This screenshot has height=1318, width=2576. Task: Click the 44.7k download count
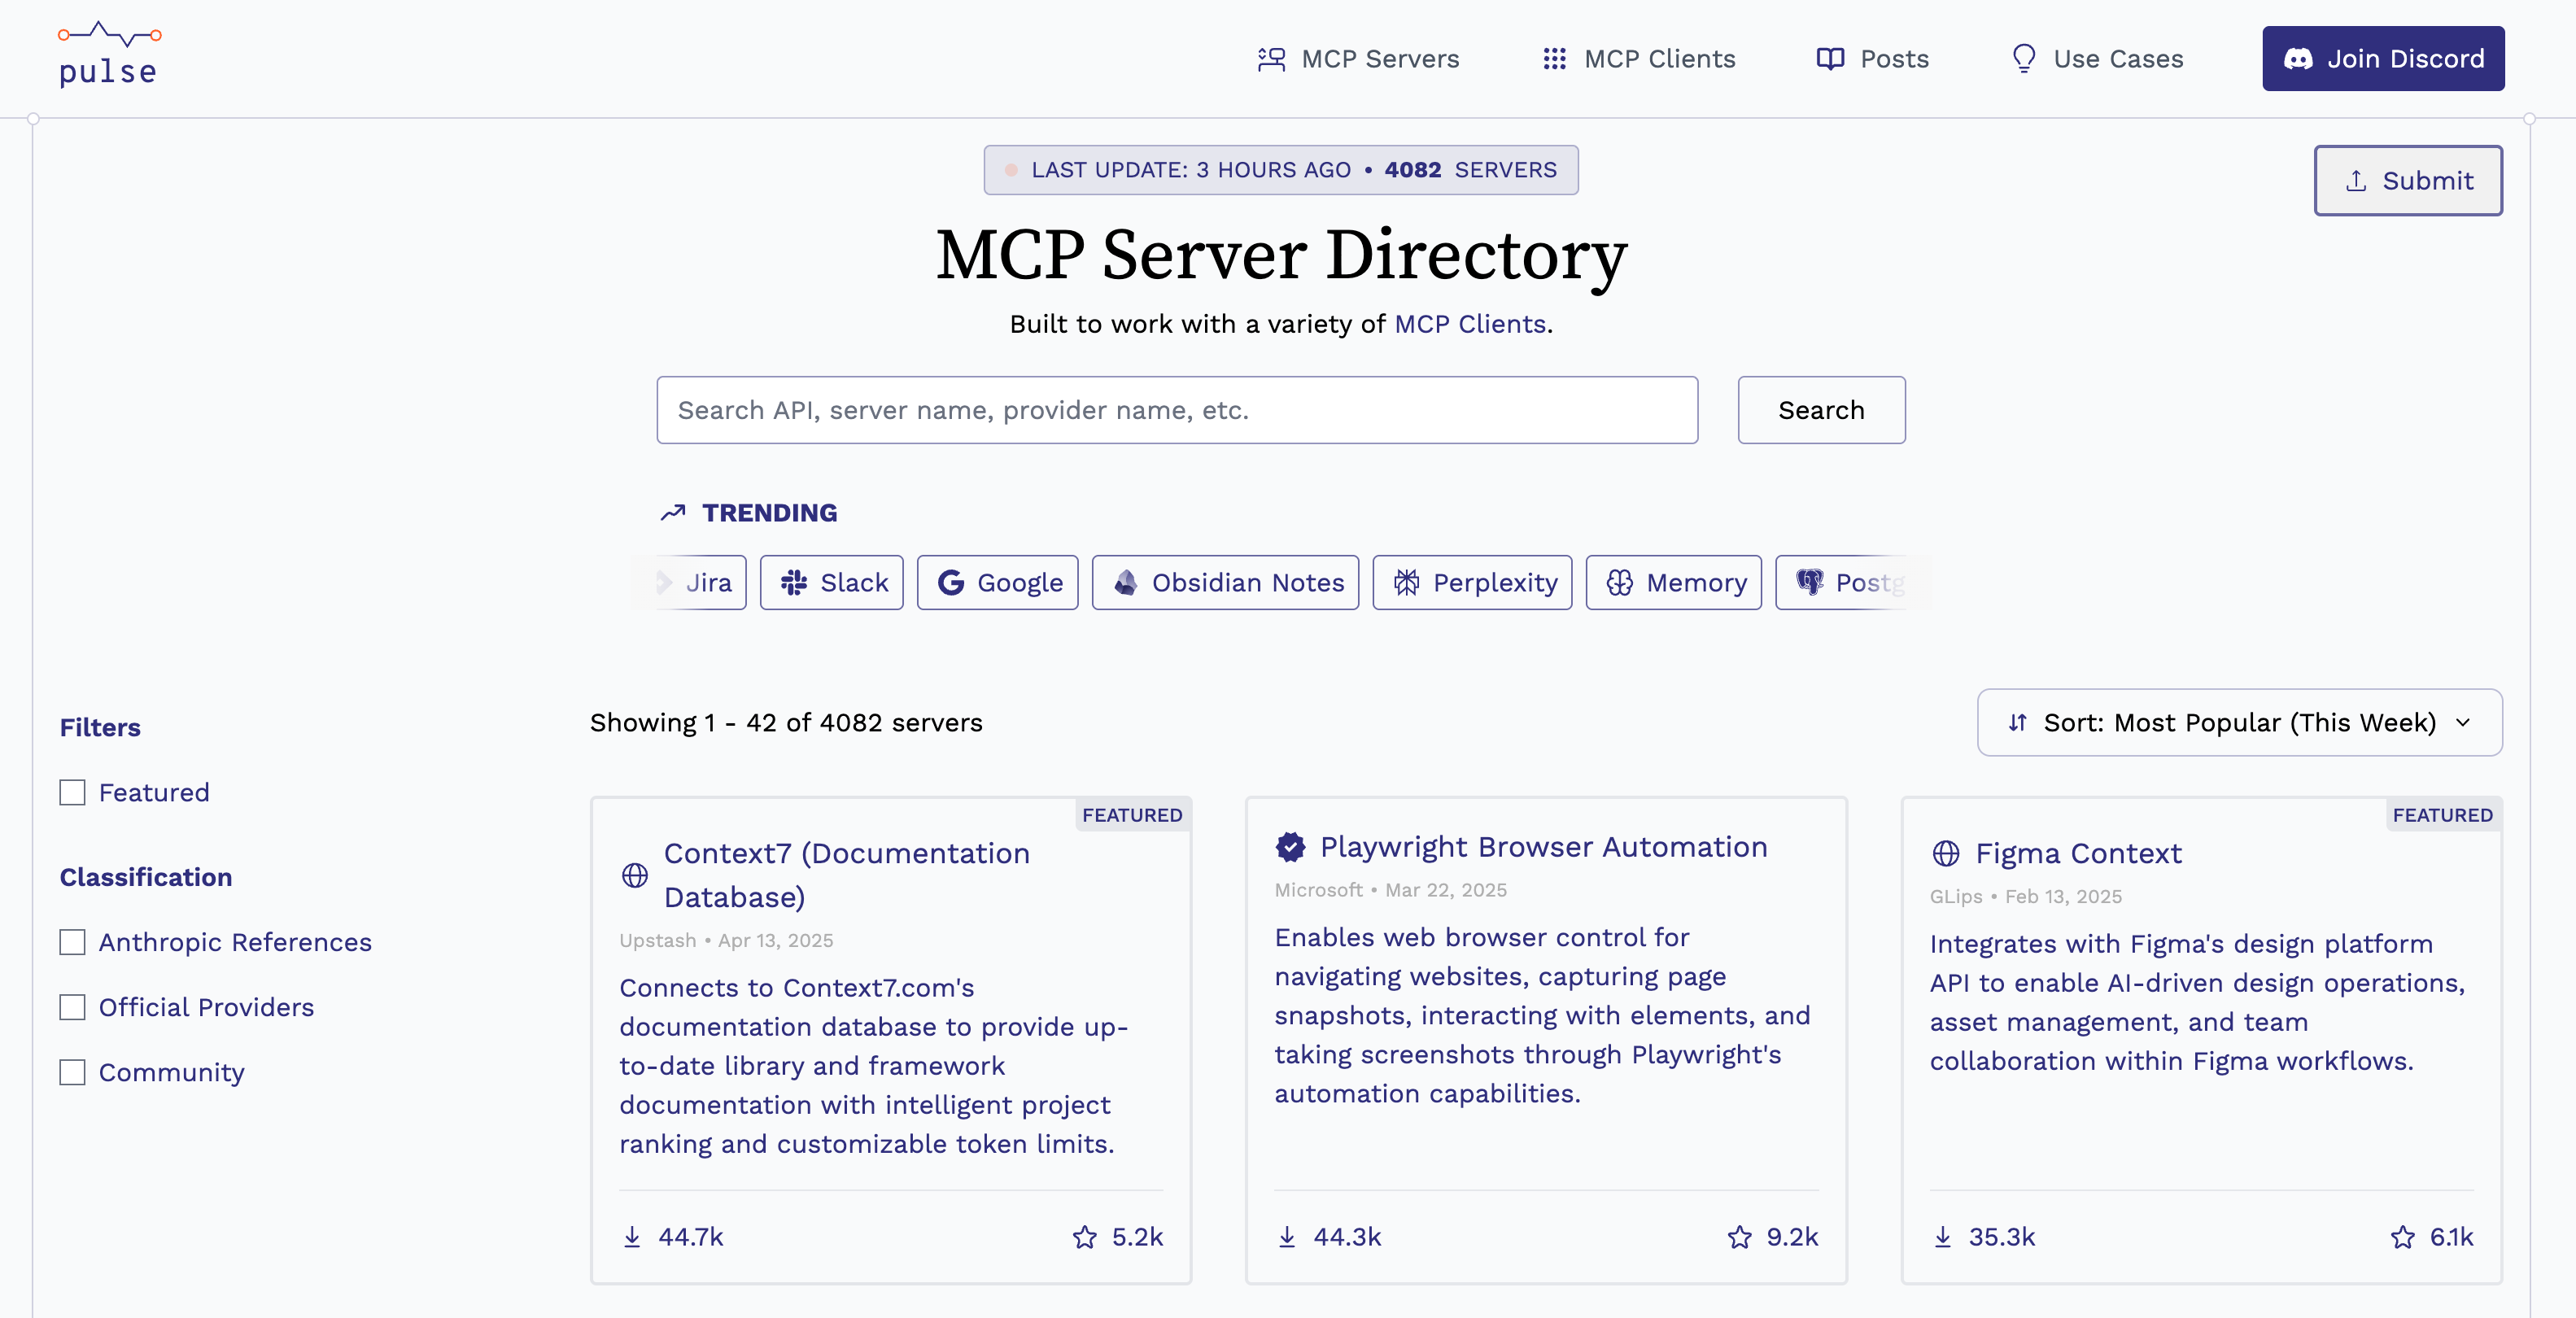[691, 1237]
